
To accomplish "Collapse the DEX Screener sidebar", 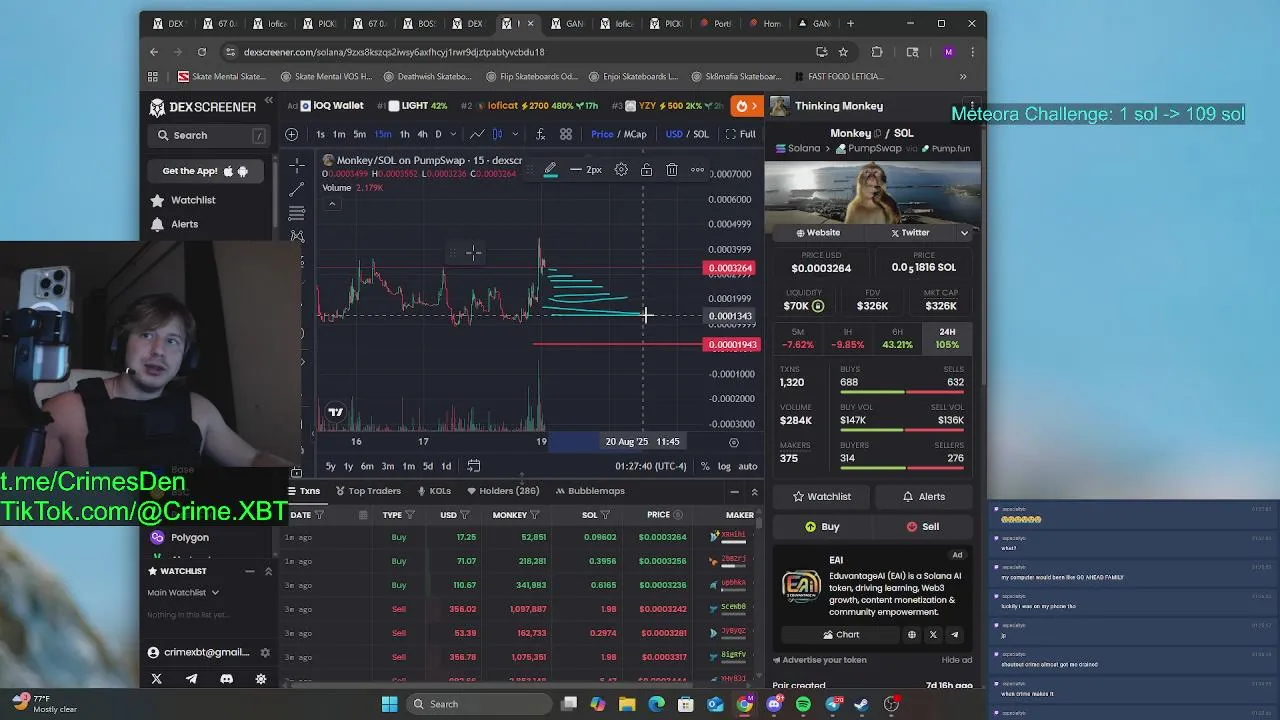I will tap(268, 100).
